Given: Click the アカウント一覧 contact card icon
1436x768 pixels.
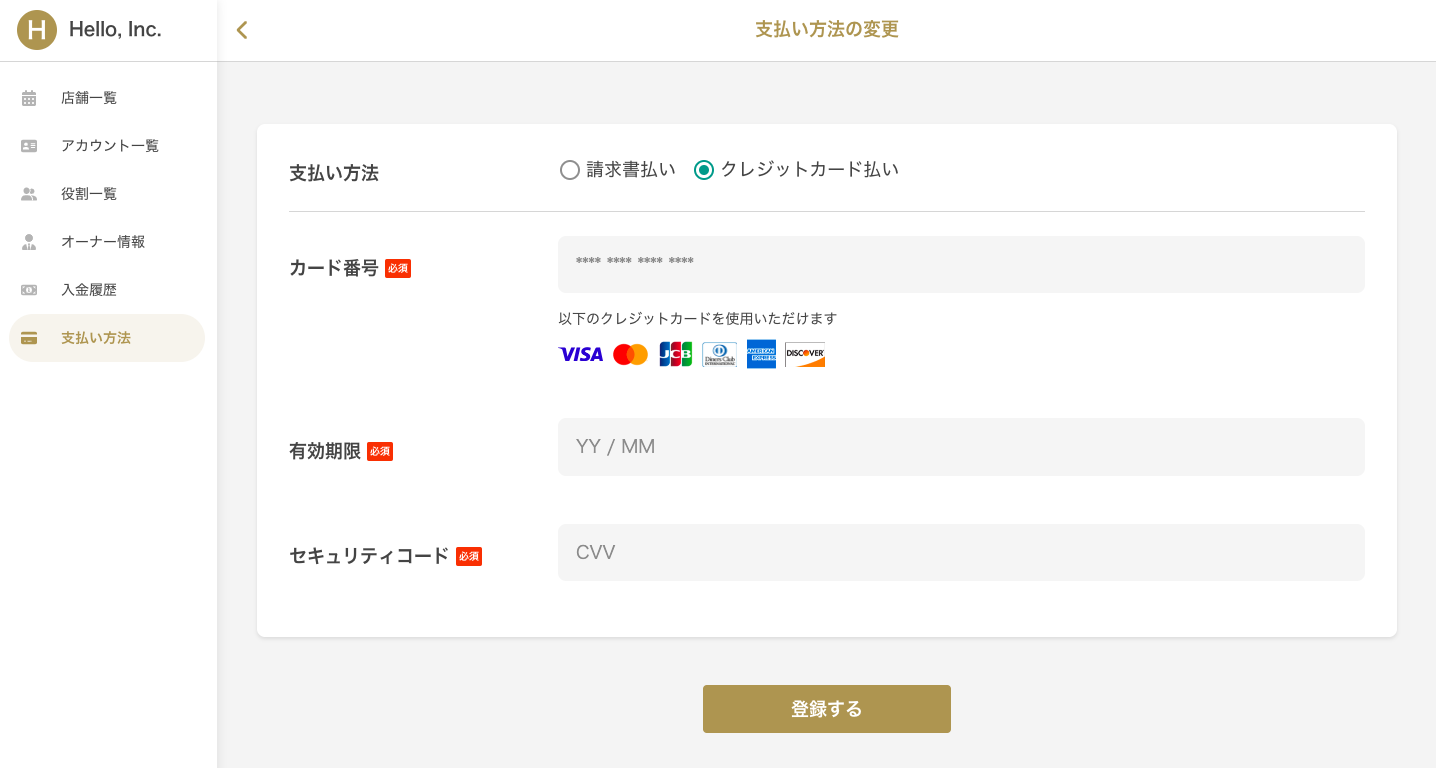Looking at the screenshot, I should pyautogui.click(x=27, y=145).
